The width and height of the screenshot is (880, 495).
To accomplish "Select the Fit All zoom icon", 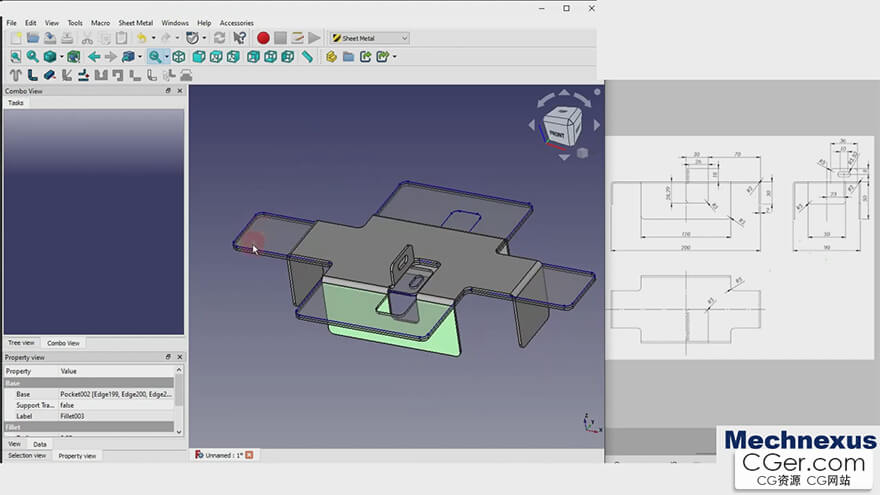I will tap(16, 57).
